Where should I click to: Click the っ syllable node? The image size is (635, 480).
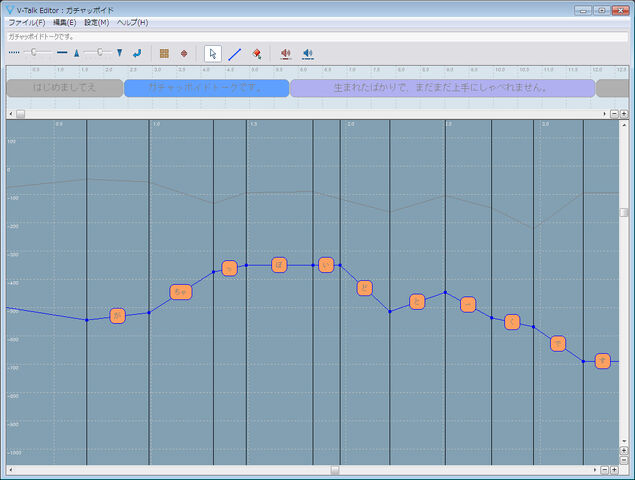tap(229, 268)
